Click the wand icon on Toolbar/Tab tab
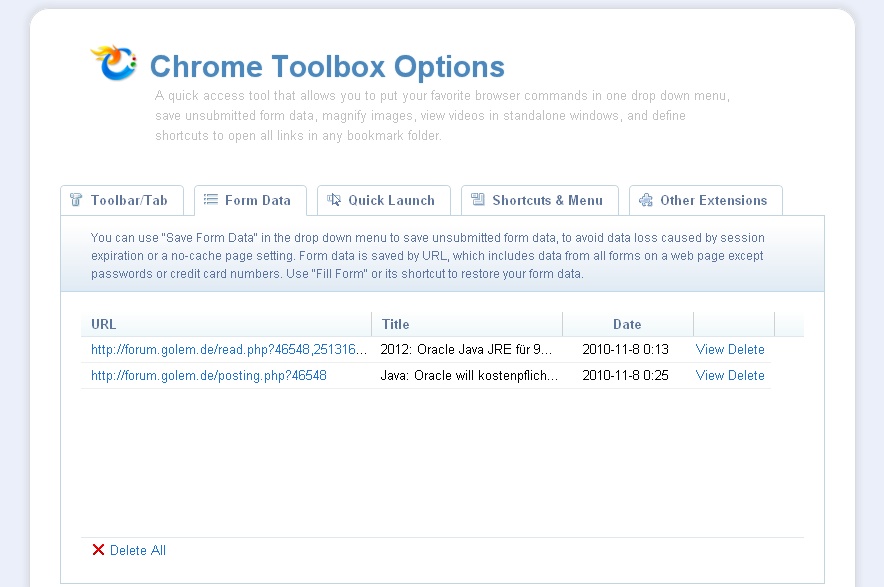The width and height of the screenshot is (884, 587). pyautogui.click(x=75, y=199)
